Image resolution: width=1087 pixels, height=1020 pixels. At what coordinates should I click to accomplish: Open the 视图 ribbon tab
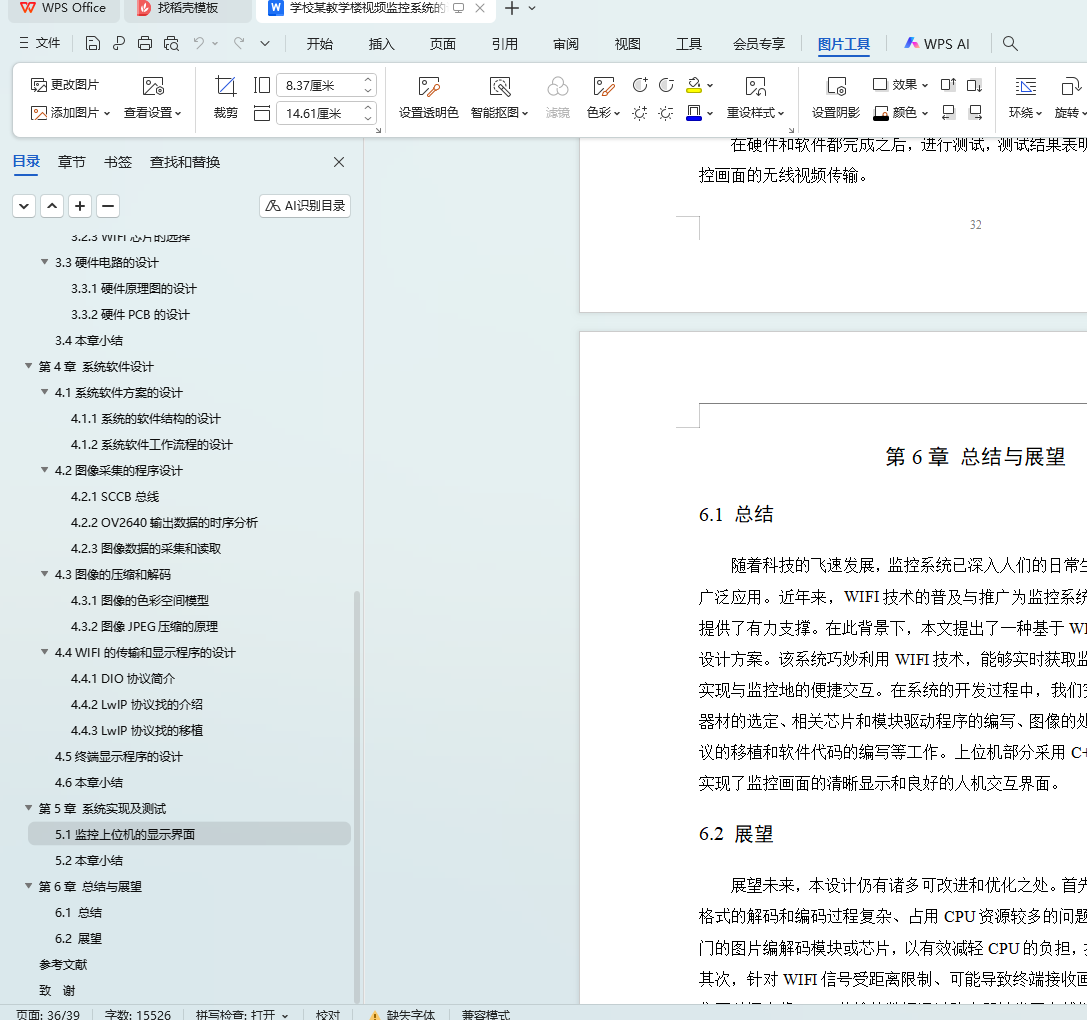(x=627, y=44)
